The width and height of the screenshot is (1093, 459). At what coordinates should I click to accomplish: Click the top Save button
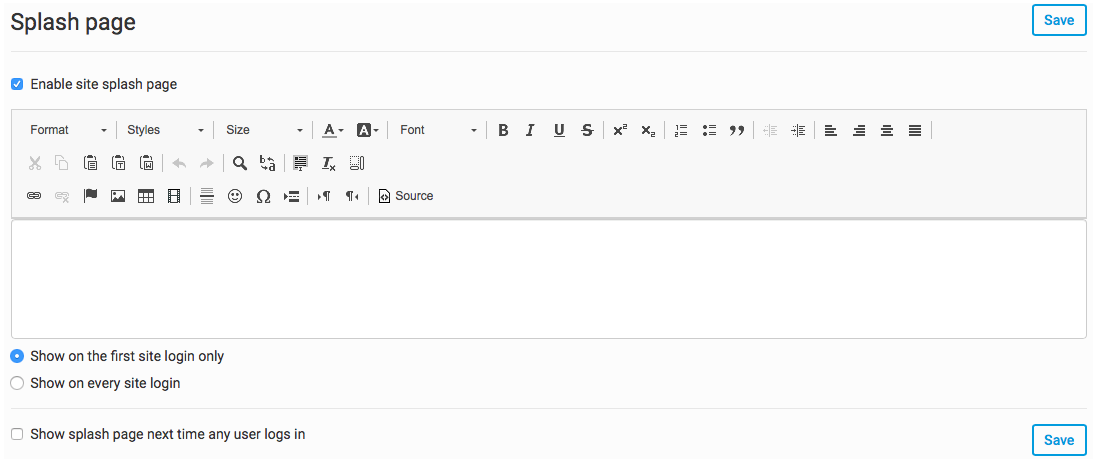pos(1058,20)
